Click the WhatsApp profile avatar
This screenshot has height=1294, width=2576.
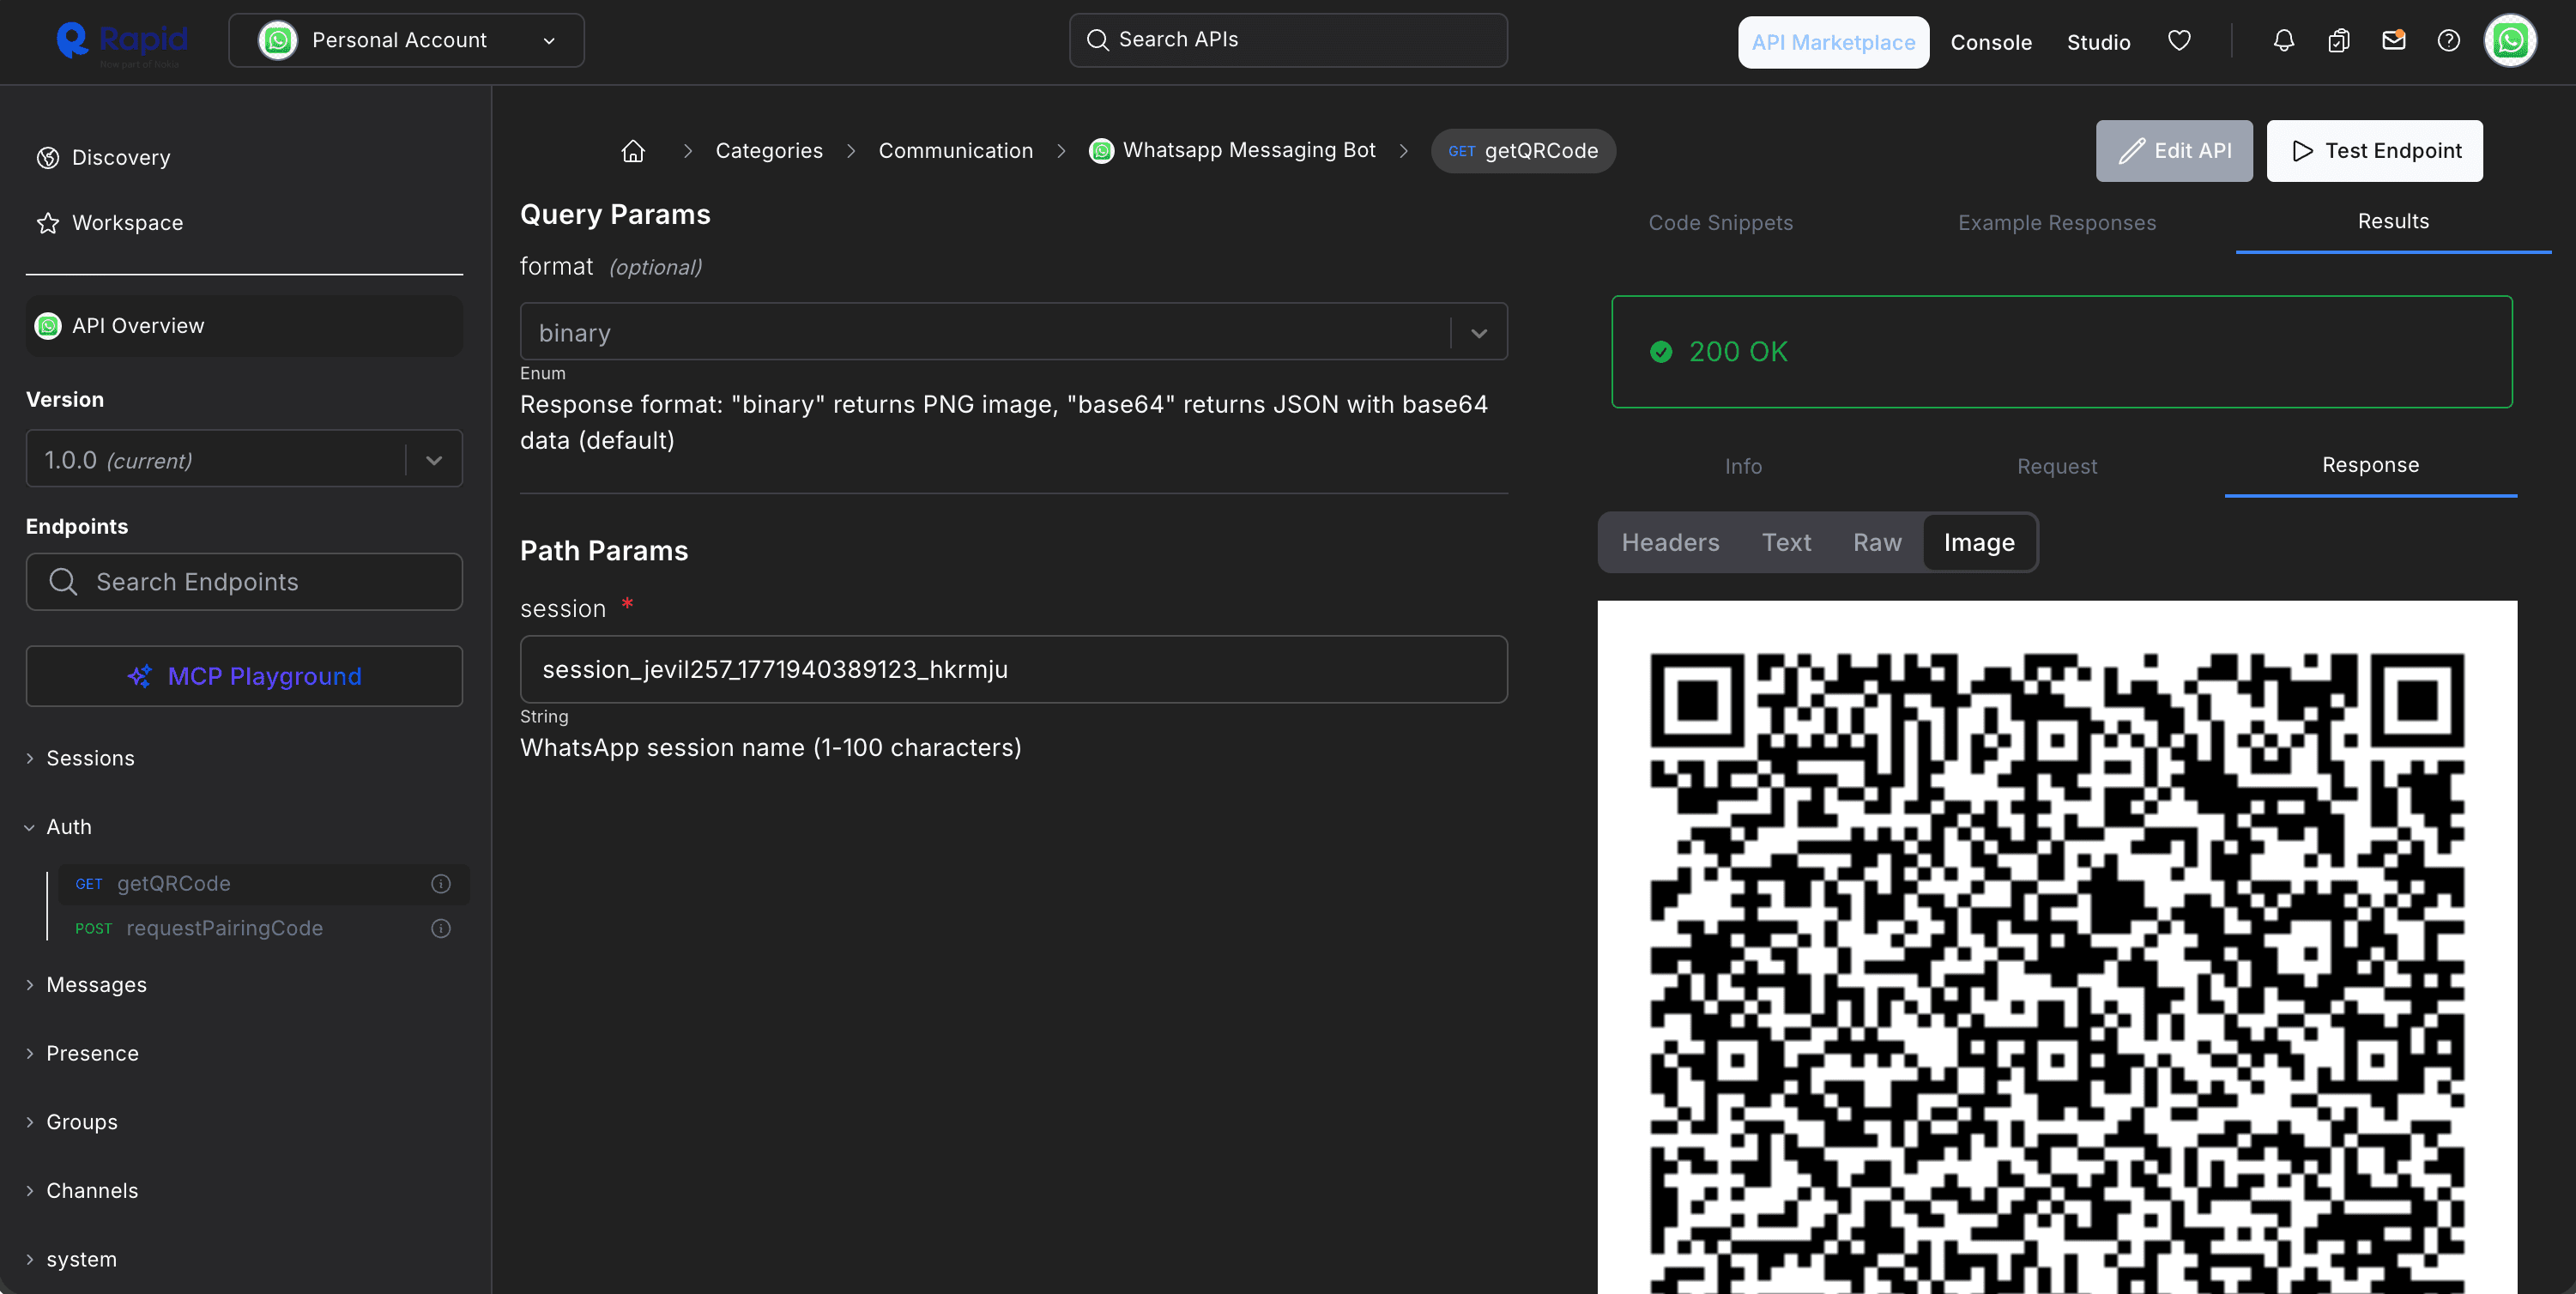pyautogui.click(x=2510, y=40)
